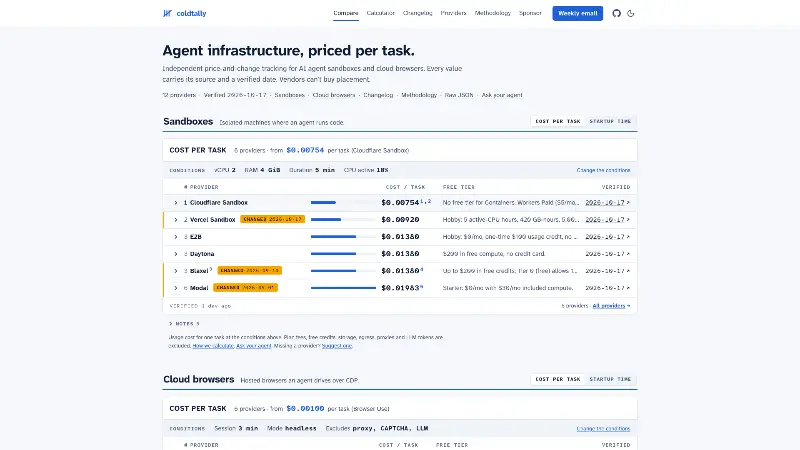This screenshot has height=450, width=800.
Task: Click Change the conditions in Sandboxes
Action: tap(603, 170)
